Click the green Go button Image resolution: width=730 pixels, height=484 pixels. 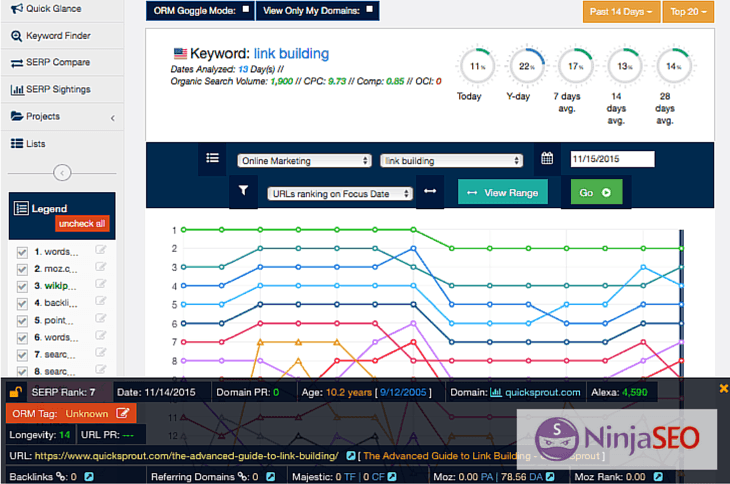[x=596, y=192]
